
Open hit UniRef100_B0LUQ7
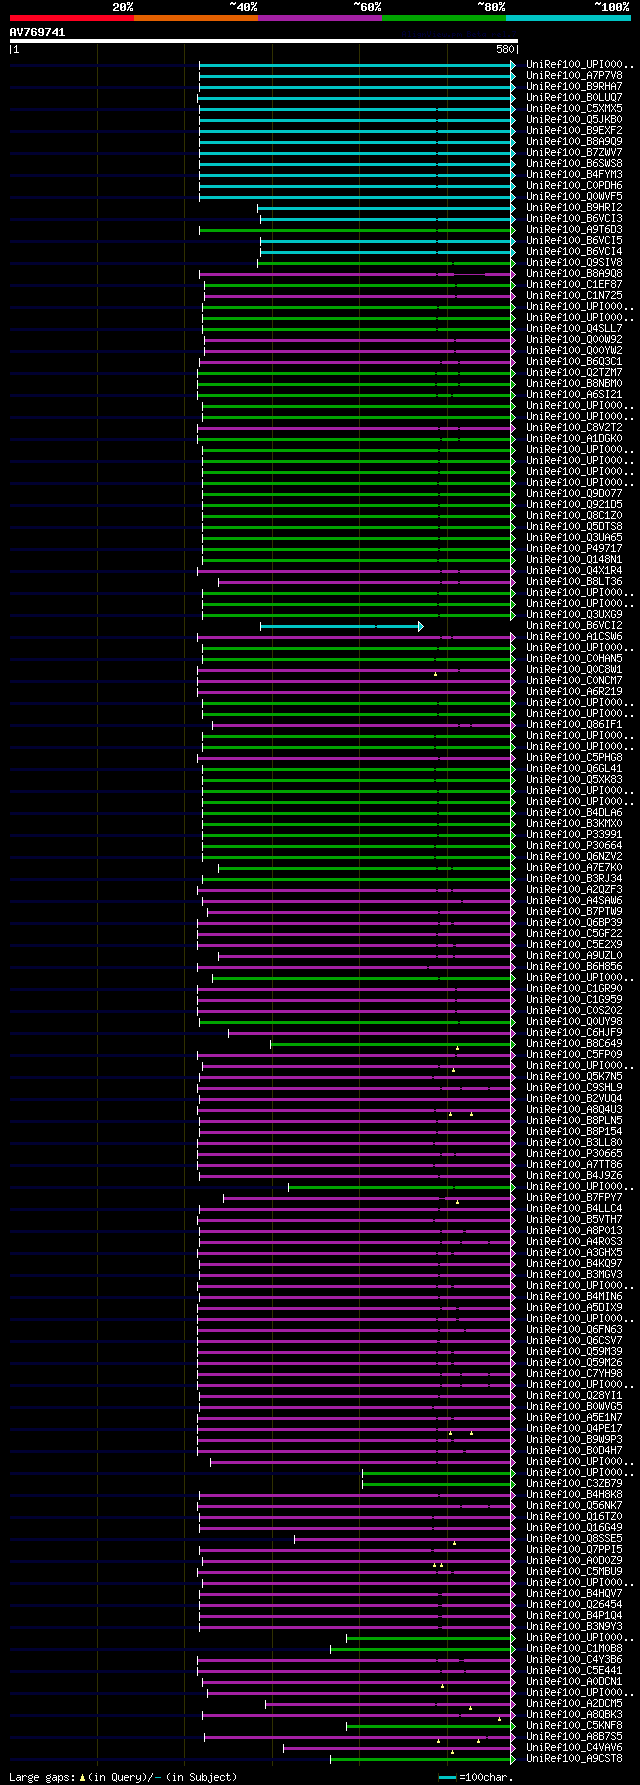point(574,97)
